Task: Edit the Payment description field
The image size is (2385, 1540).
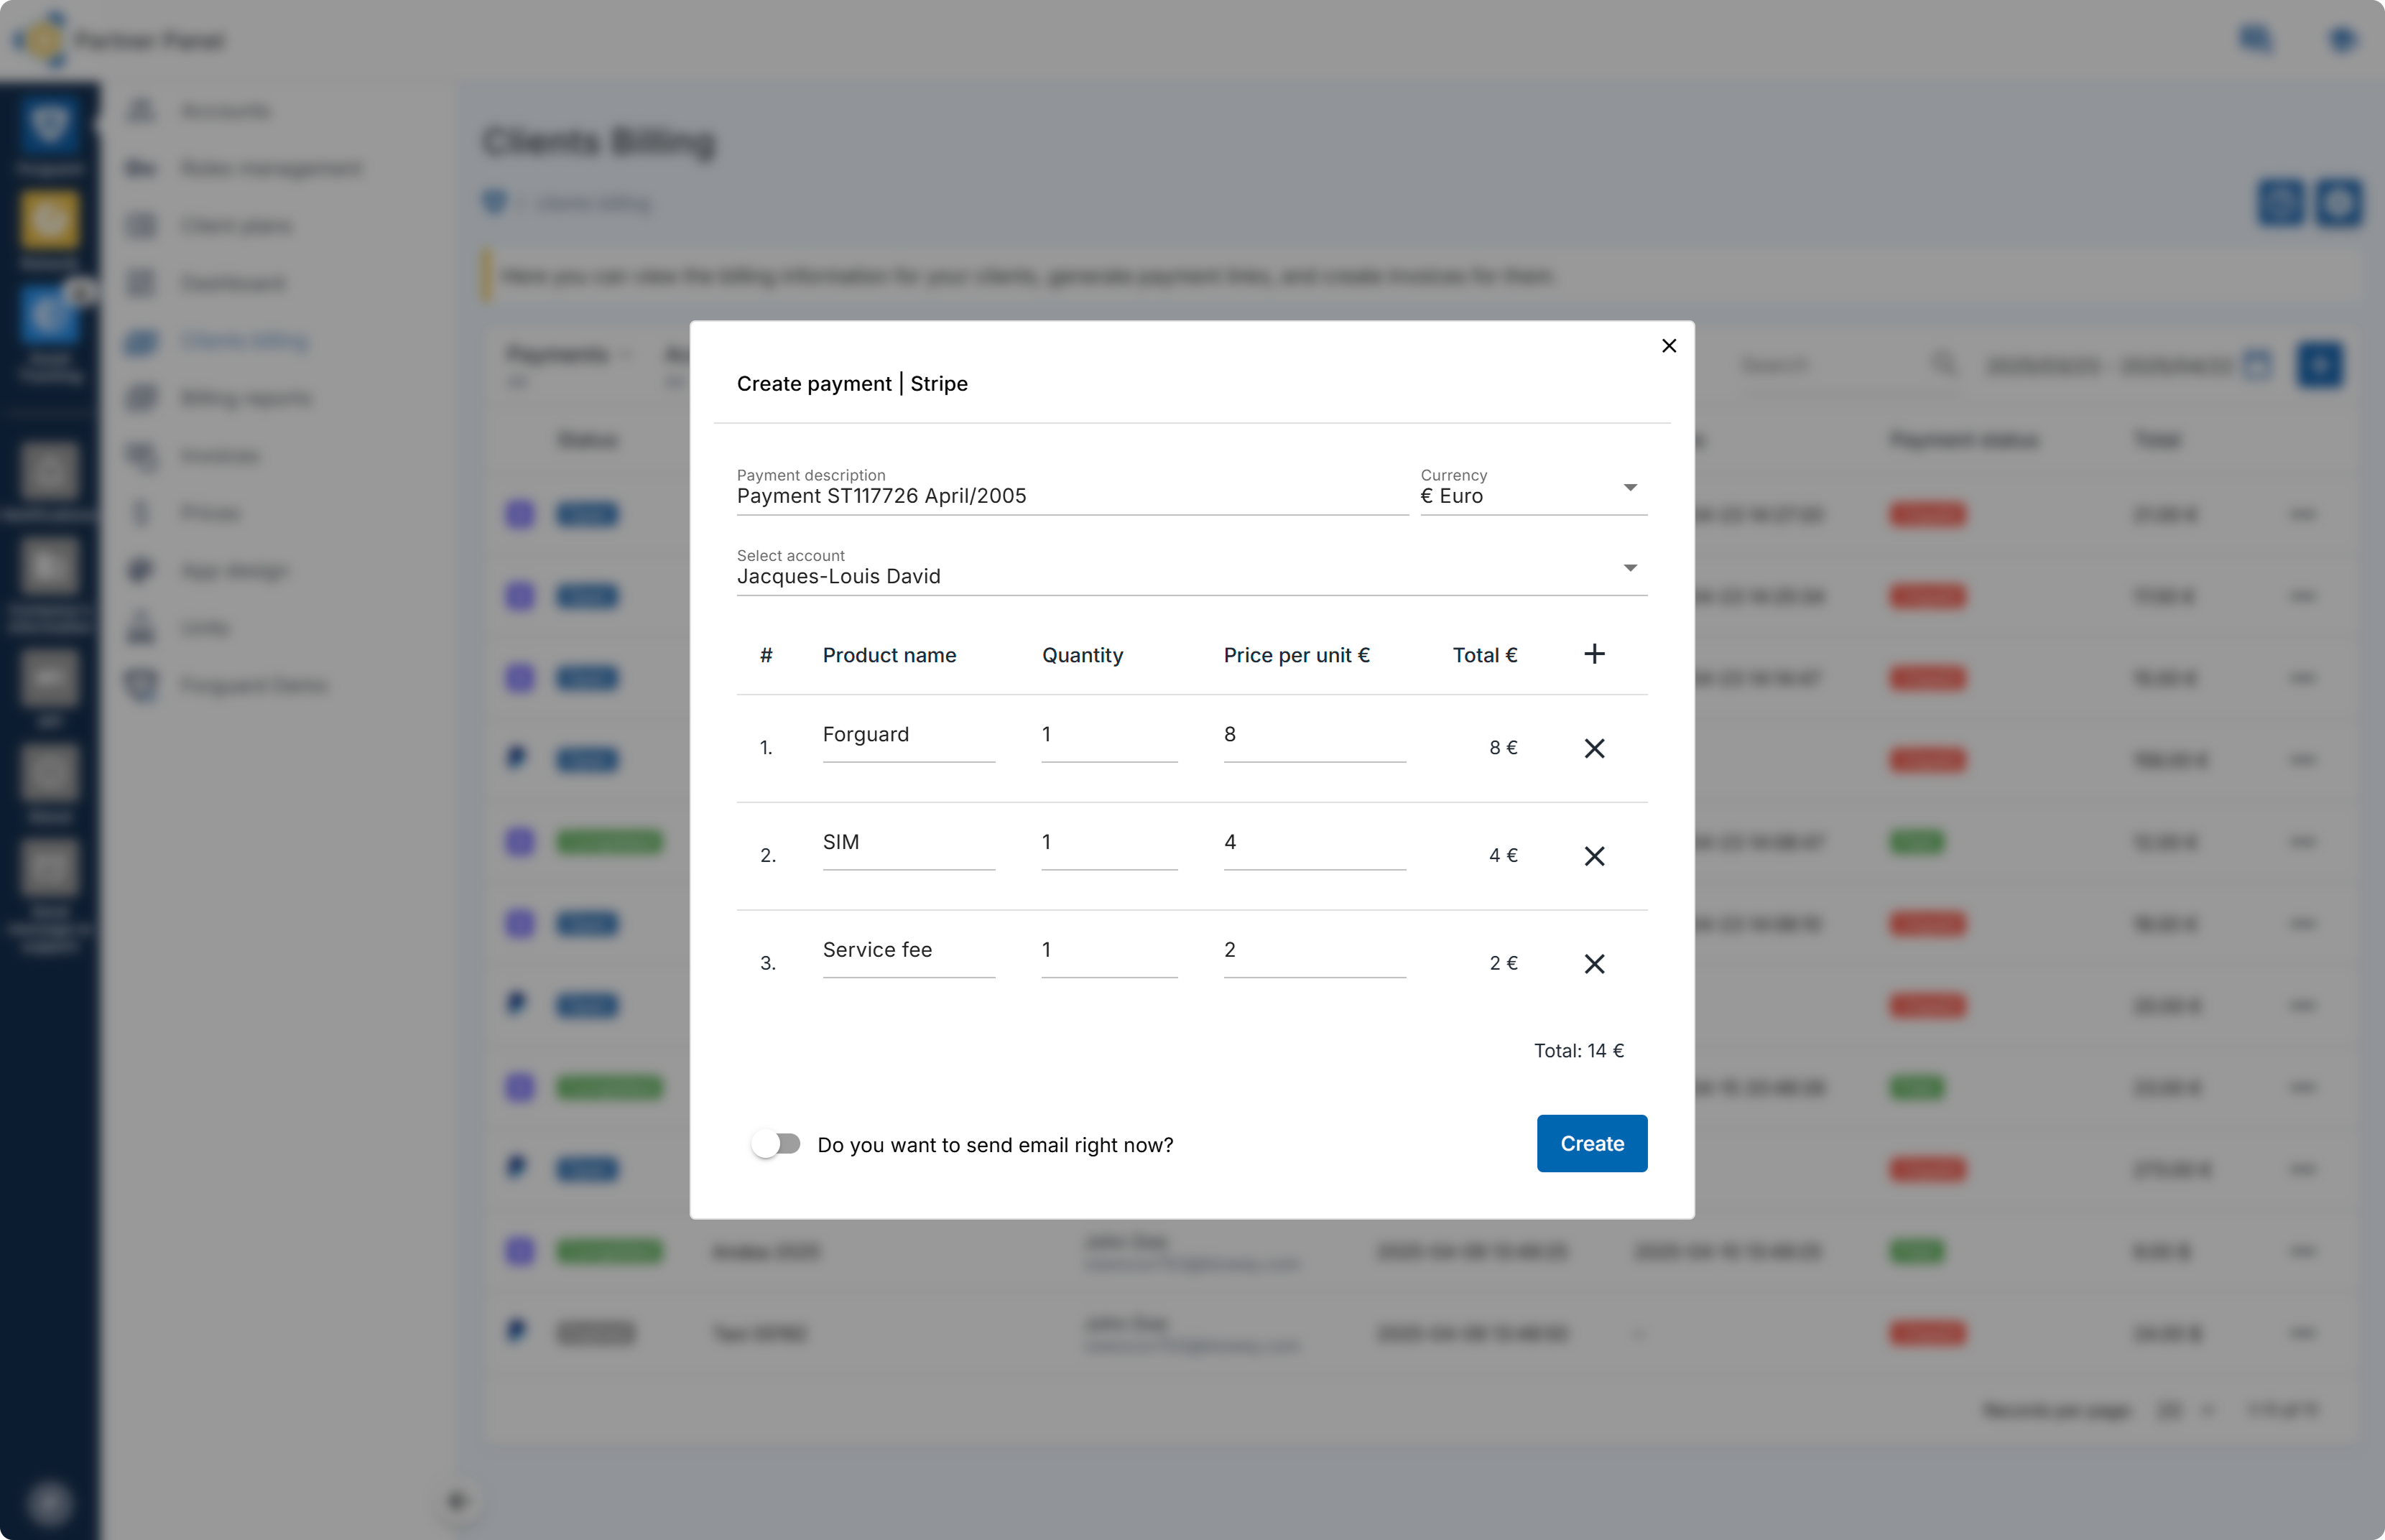Action: 1070,496
